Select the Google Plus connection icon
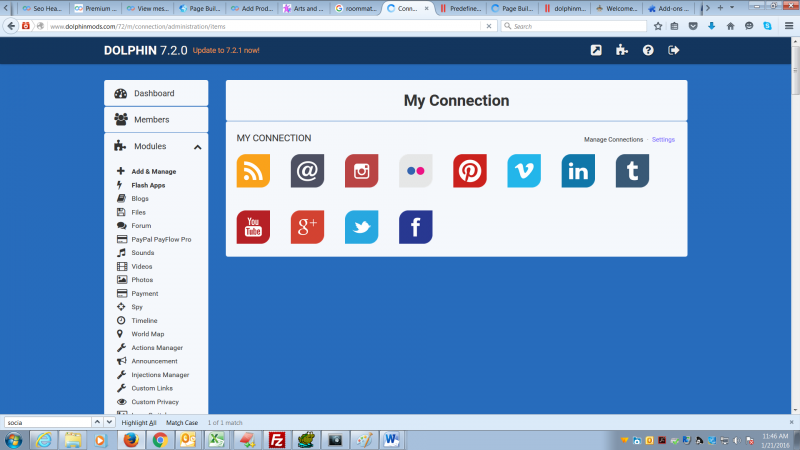 click(307, 227)
